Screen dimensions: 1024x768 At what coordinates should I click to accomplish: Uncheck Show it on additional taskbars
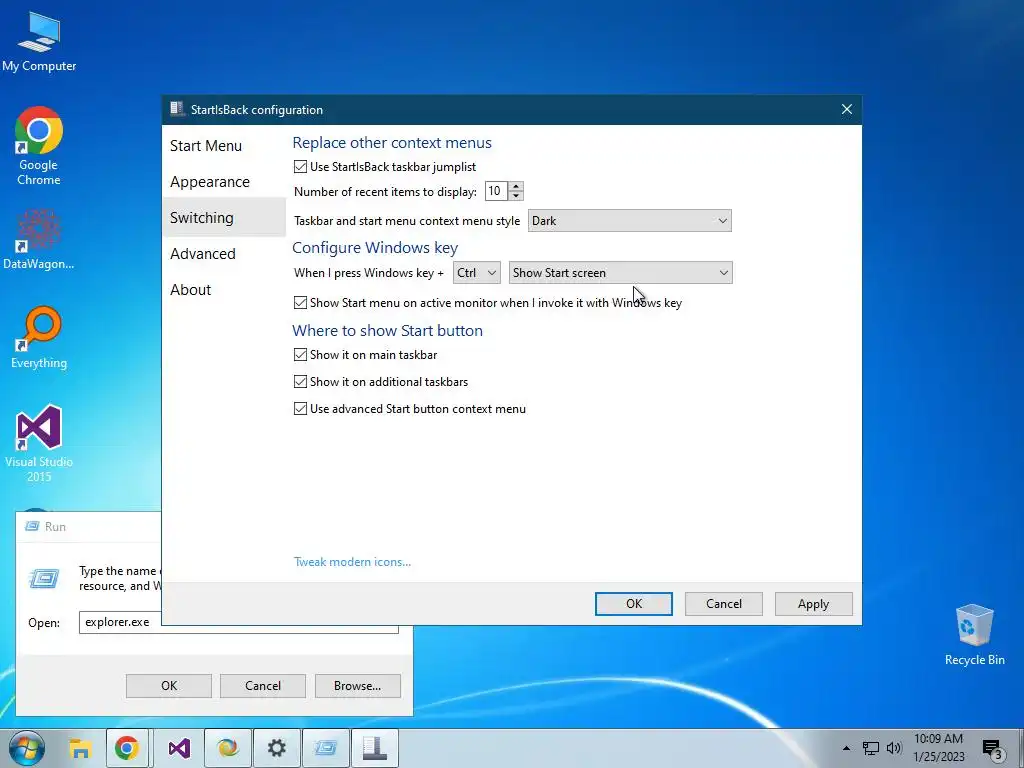pos(300,381)
